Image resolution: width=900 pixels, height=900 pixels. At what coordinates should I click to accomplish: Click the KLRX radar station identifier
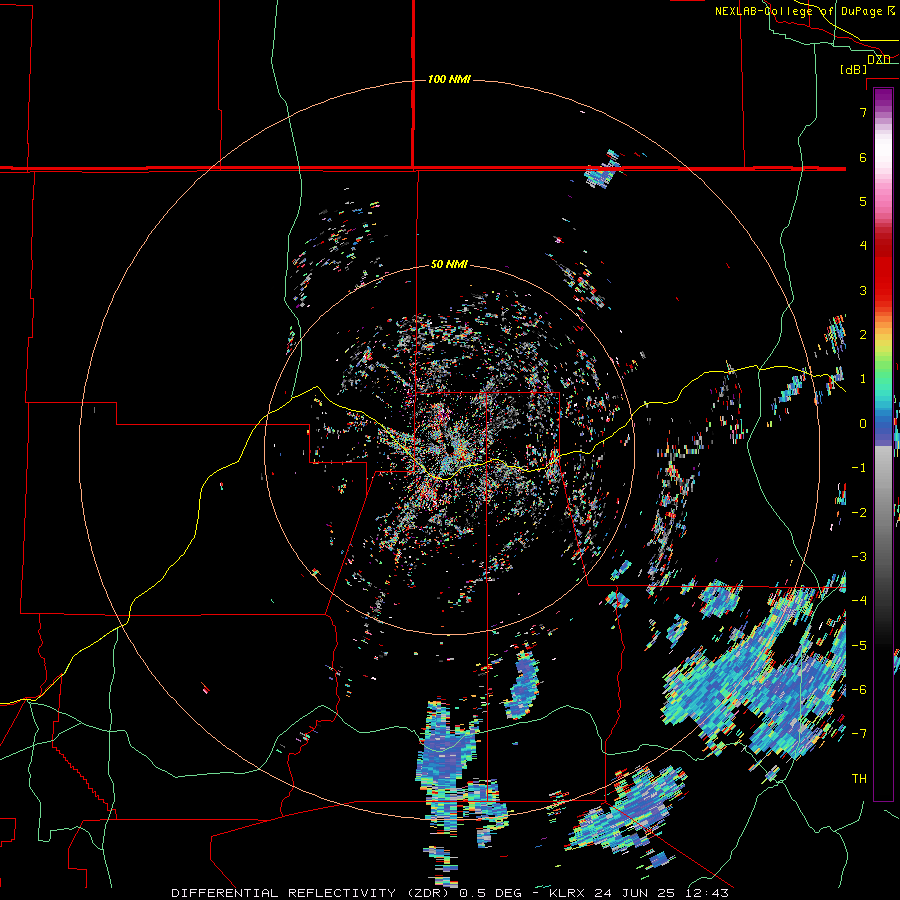tap(568, 893)
